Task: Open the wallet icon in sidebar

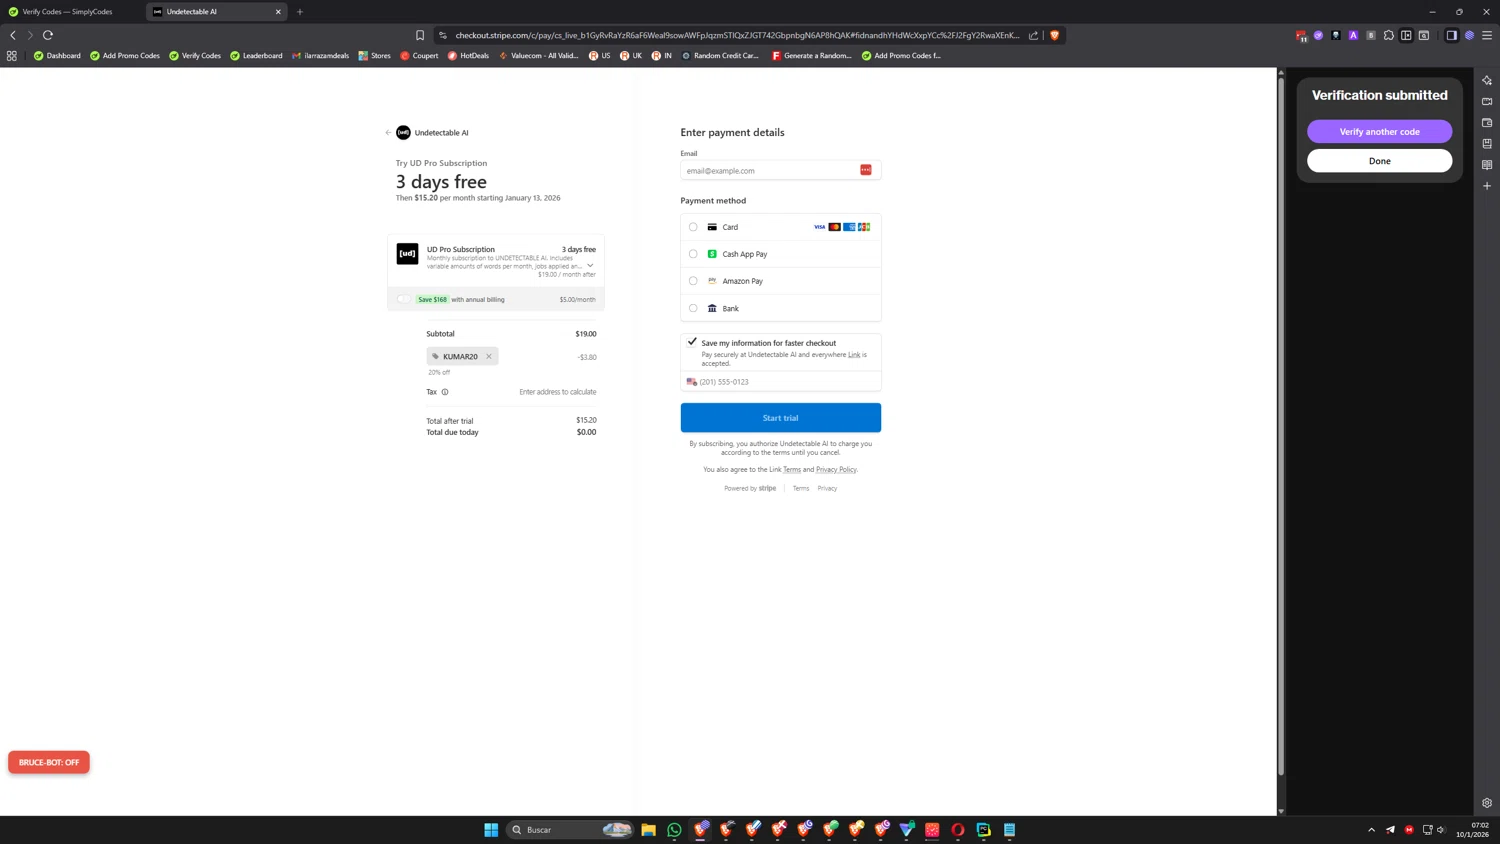Action: [1487, 123]
